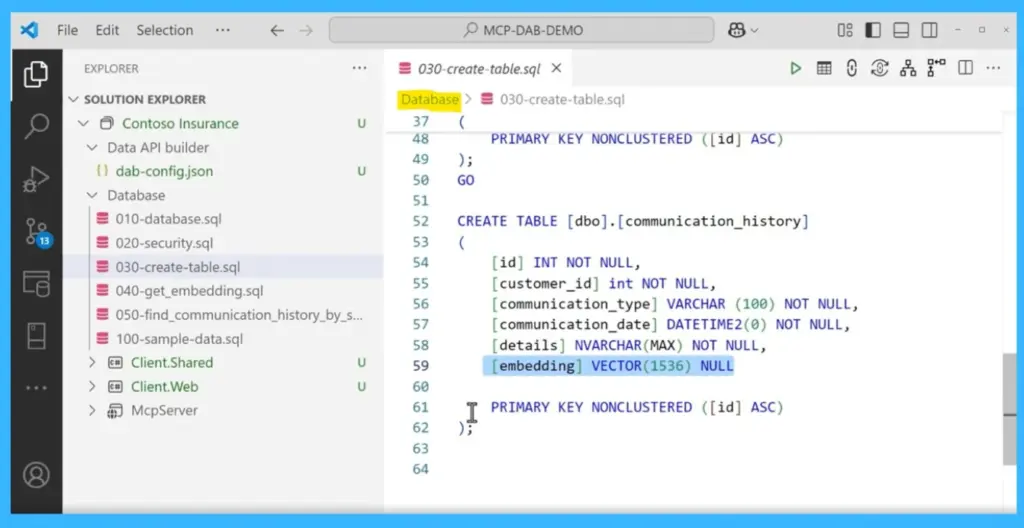
Task: Open Copilot chat icon in title bar
Action: point(737,30)
